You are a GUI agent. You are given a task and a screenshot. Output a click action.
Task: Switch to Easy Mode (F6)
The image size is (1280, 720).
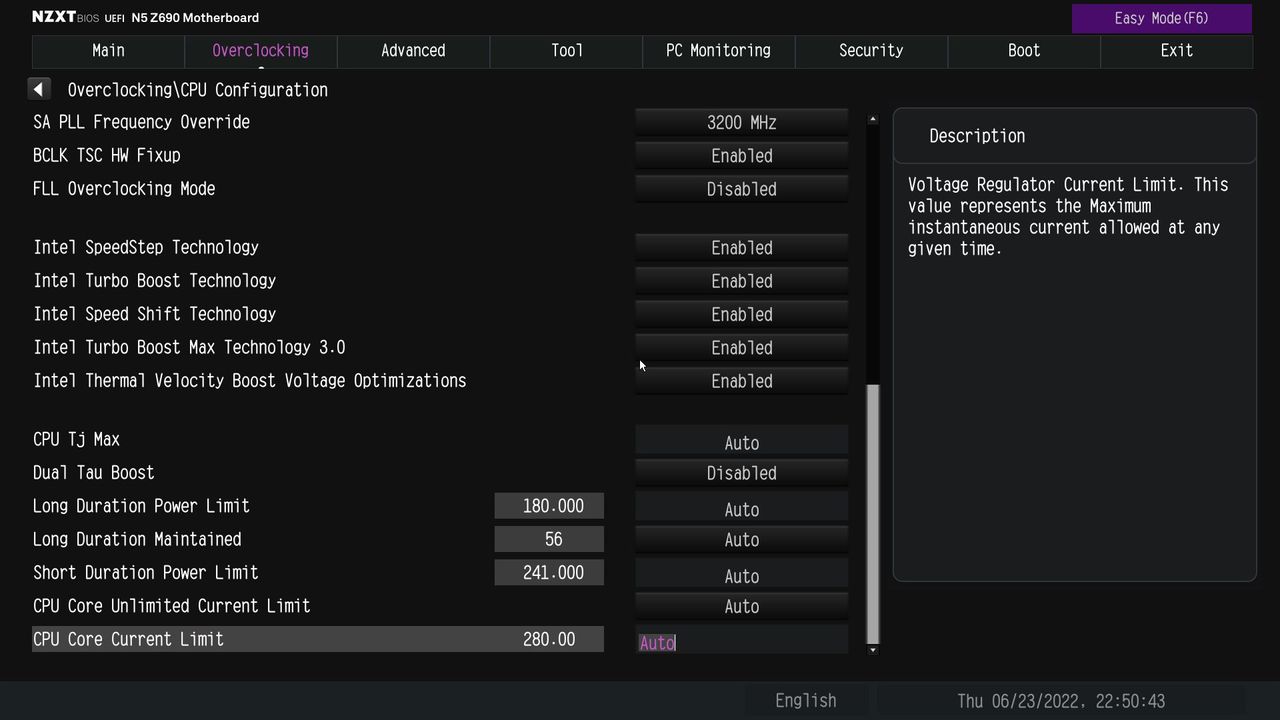(x=1162, y=18)
